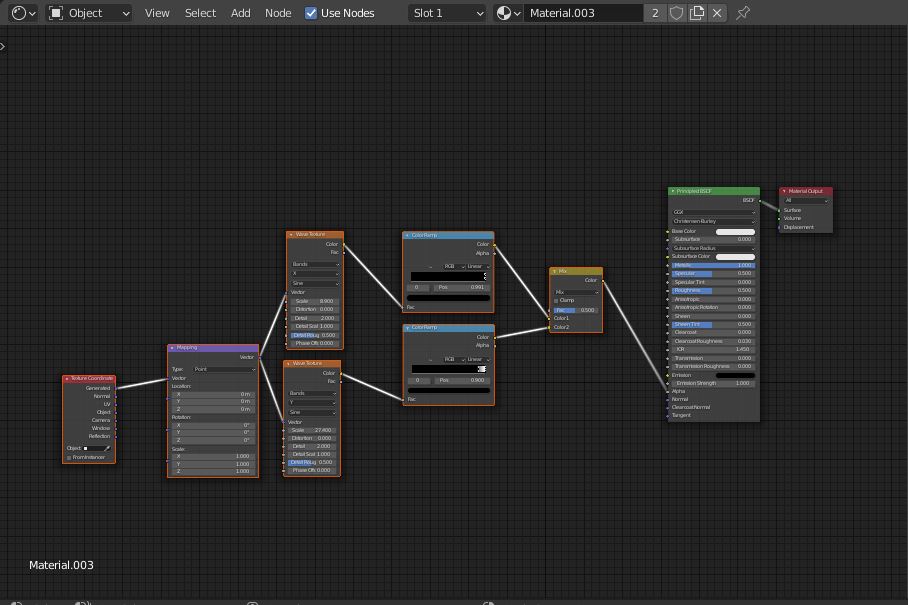Viewport: 908px width, 605px height.
Task: Collapse the Principled BSDF node
Action: pos(672,191)
